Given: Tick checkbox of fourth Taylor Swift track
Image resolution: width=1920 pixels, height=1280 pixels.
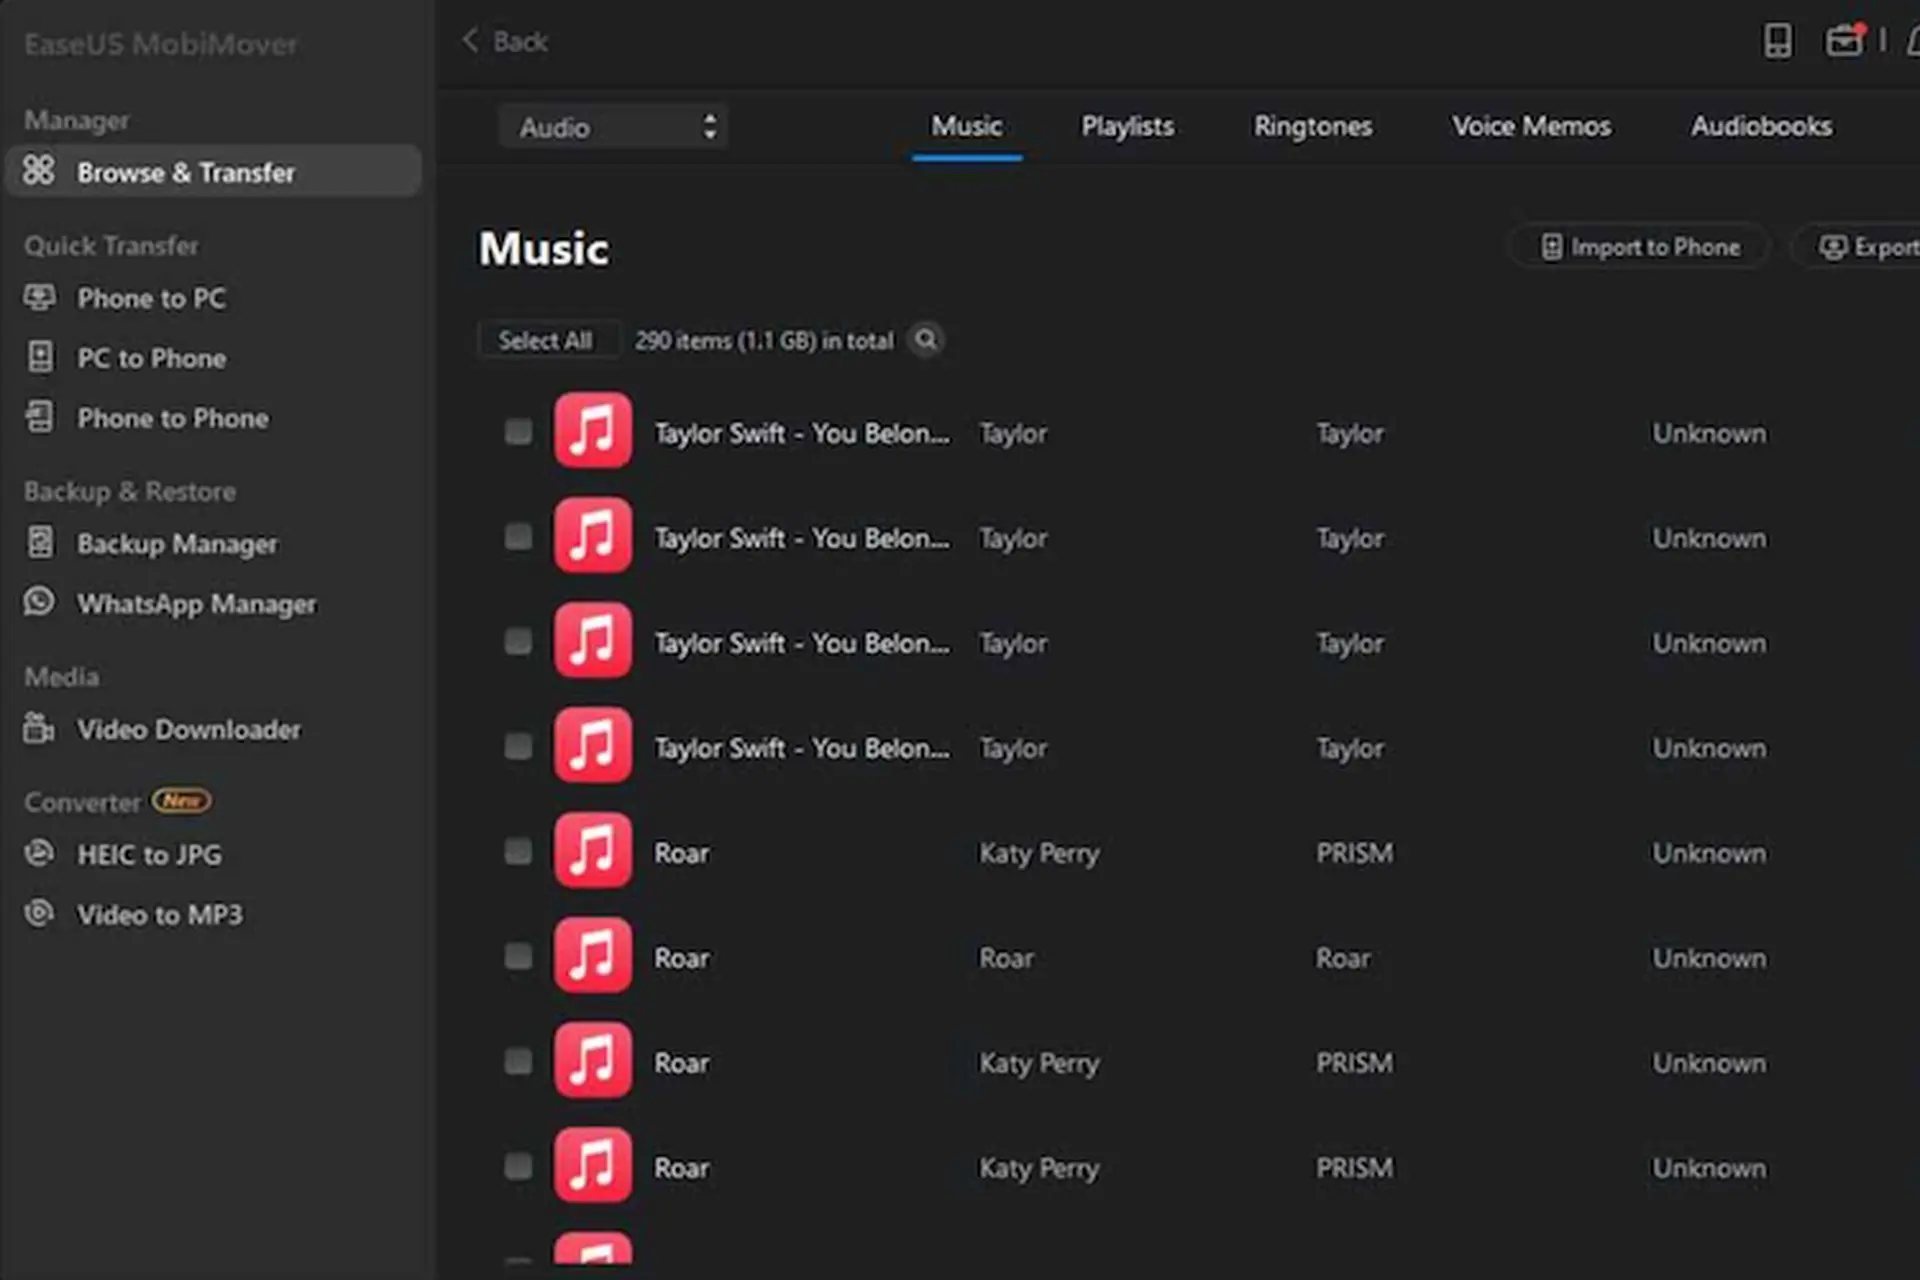Looking at the screenshot, I should click(x=518, y=746).
